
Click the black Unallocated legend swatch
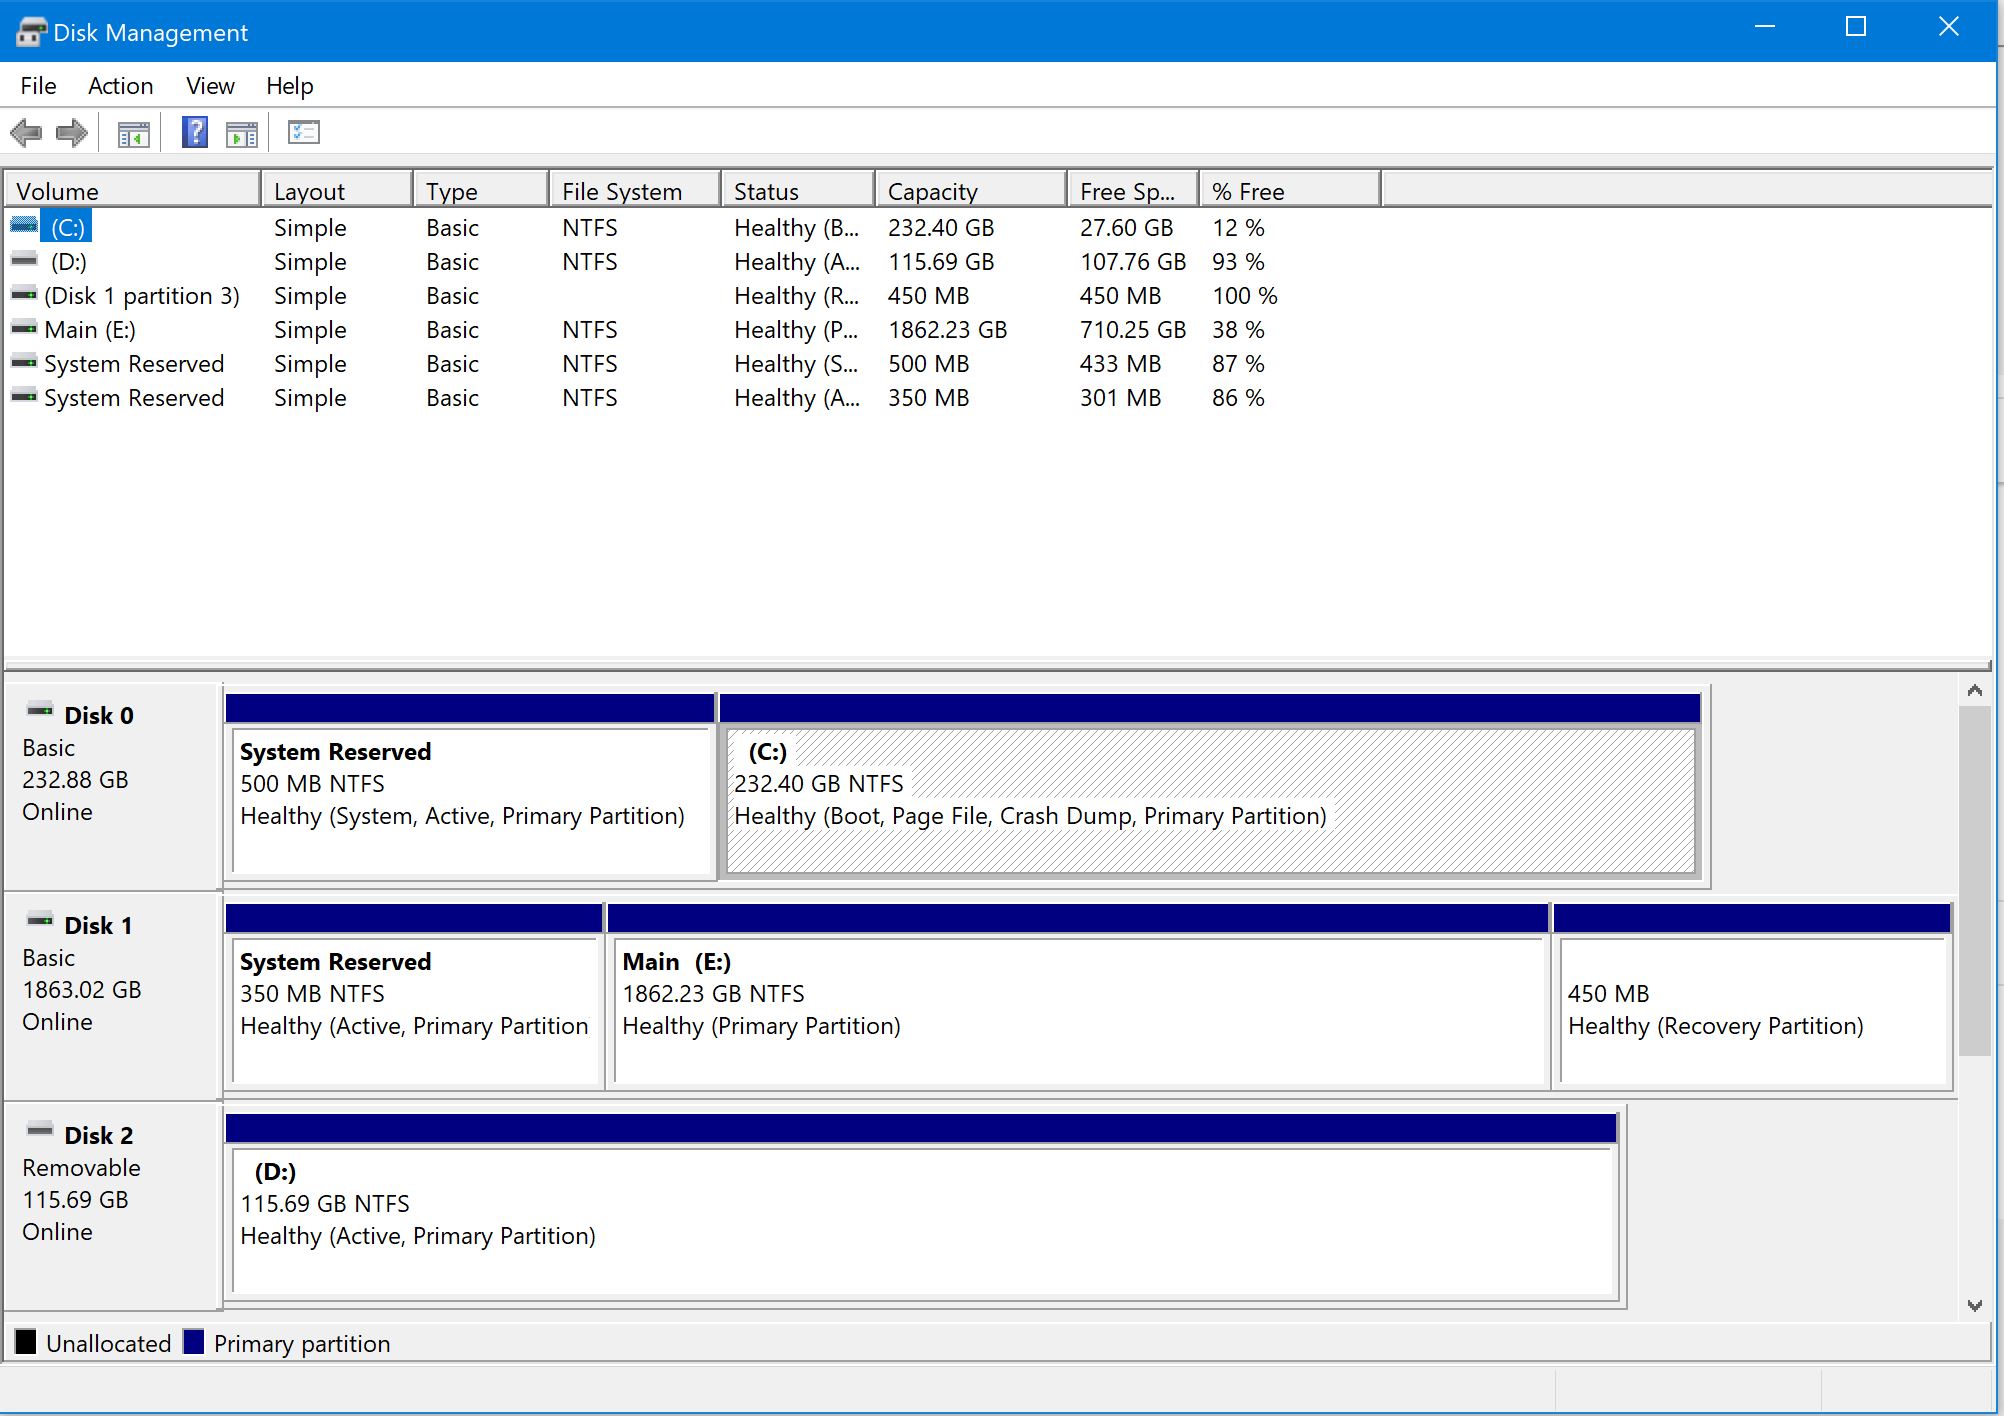pyautogui.click(x=26, y=1342)
